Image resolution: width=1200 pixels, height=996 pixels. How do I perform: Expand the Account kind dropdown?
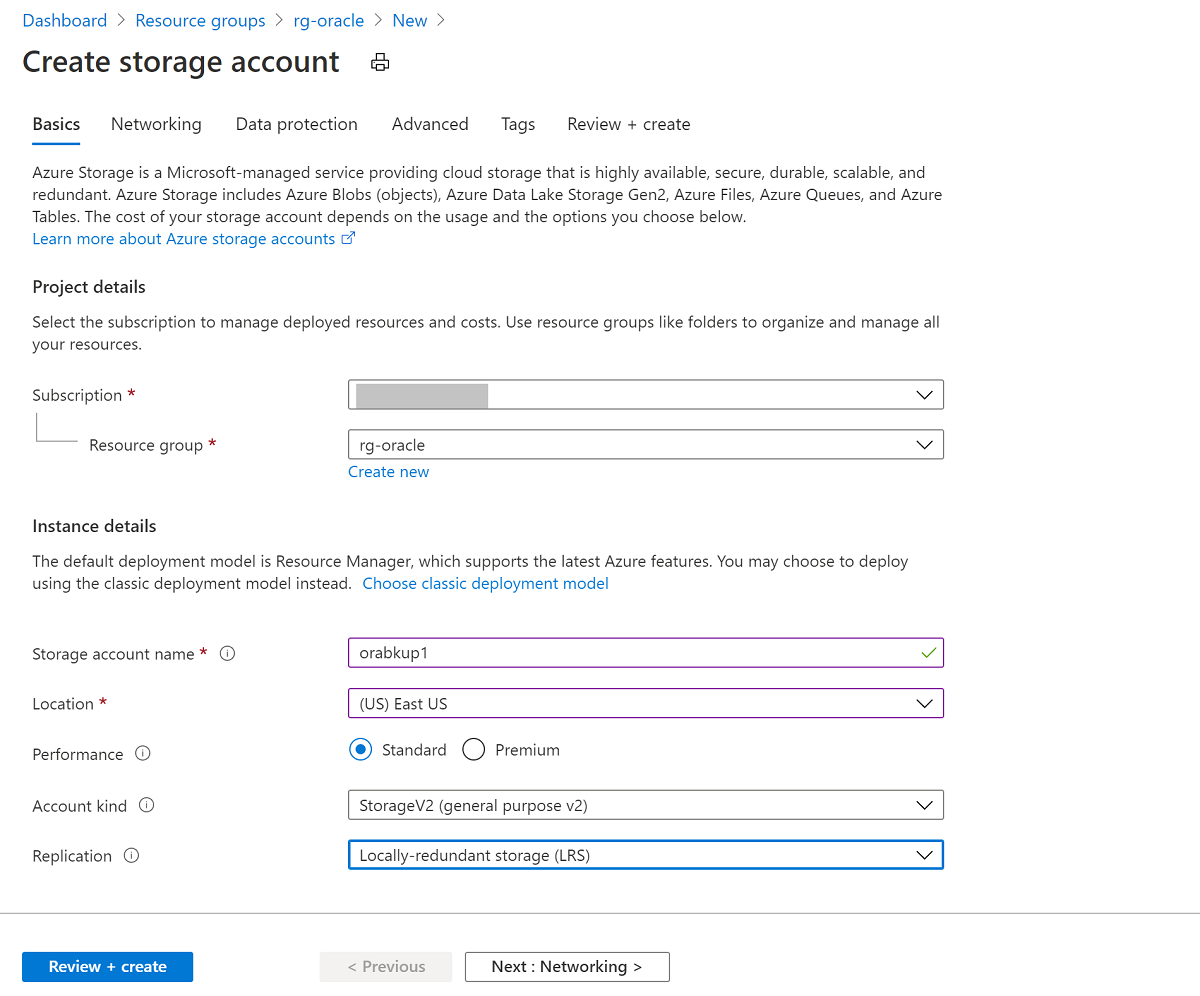pos(645,805)
